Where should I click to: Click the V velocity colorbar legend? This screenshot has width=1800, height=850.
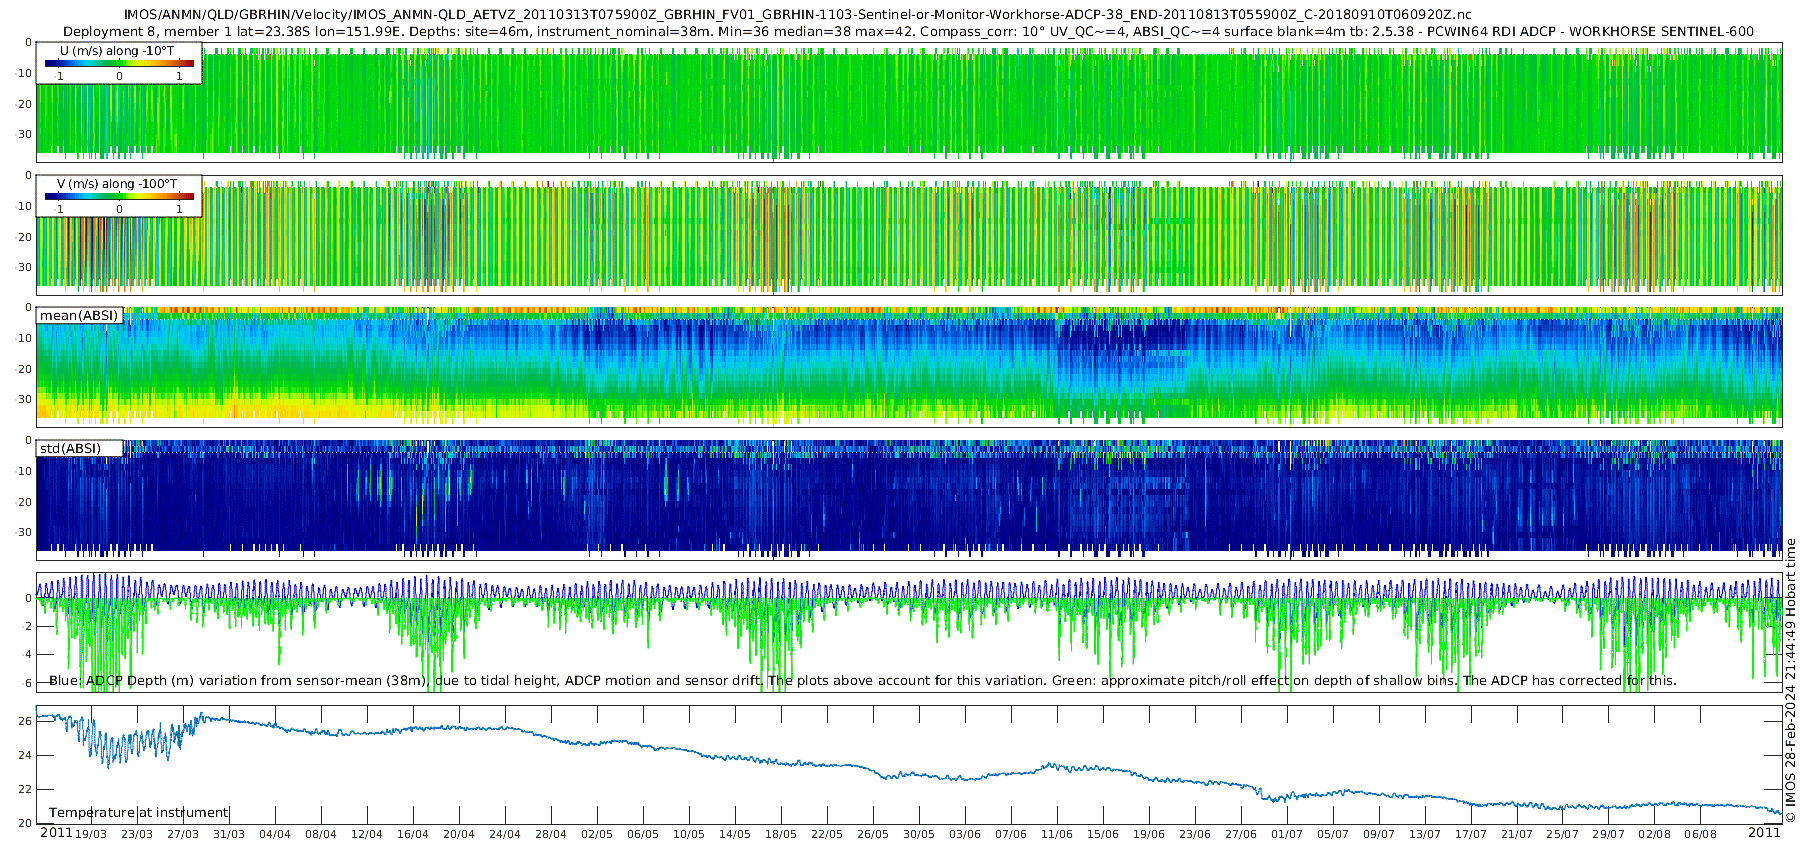[x=119, y=196]
